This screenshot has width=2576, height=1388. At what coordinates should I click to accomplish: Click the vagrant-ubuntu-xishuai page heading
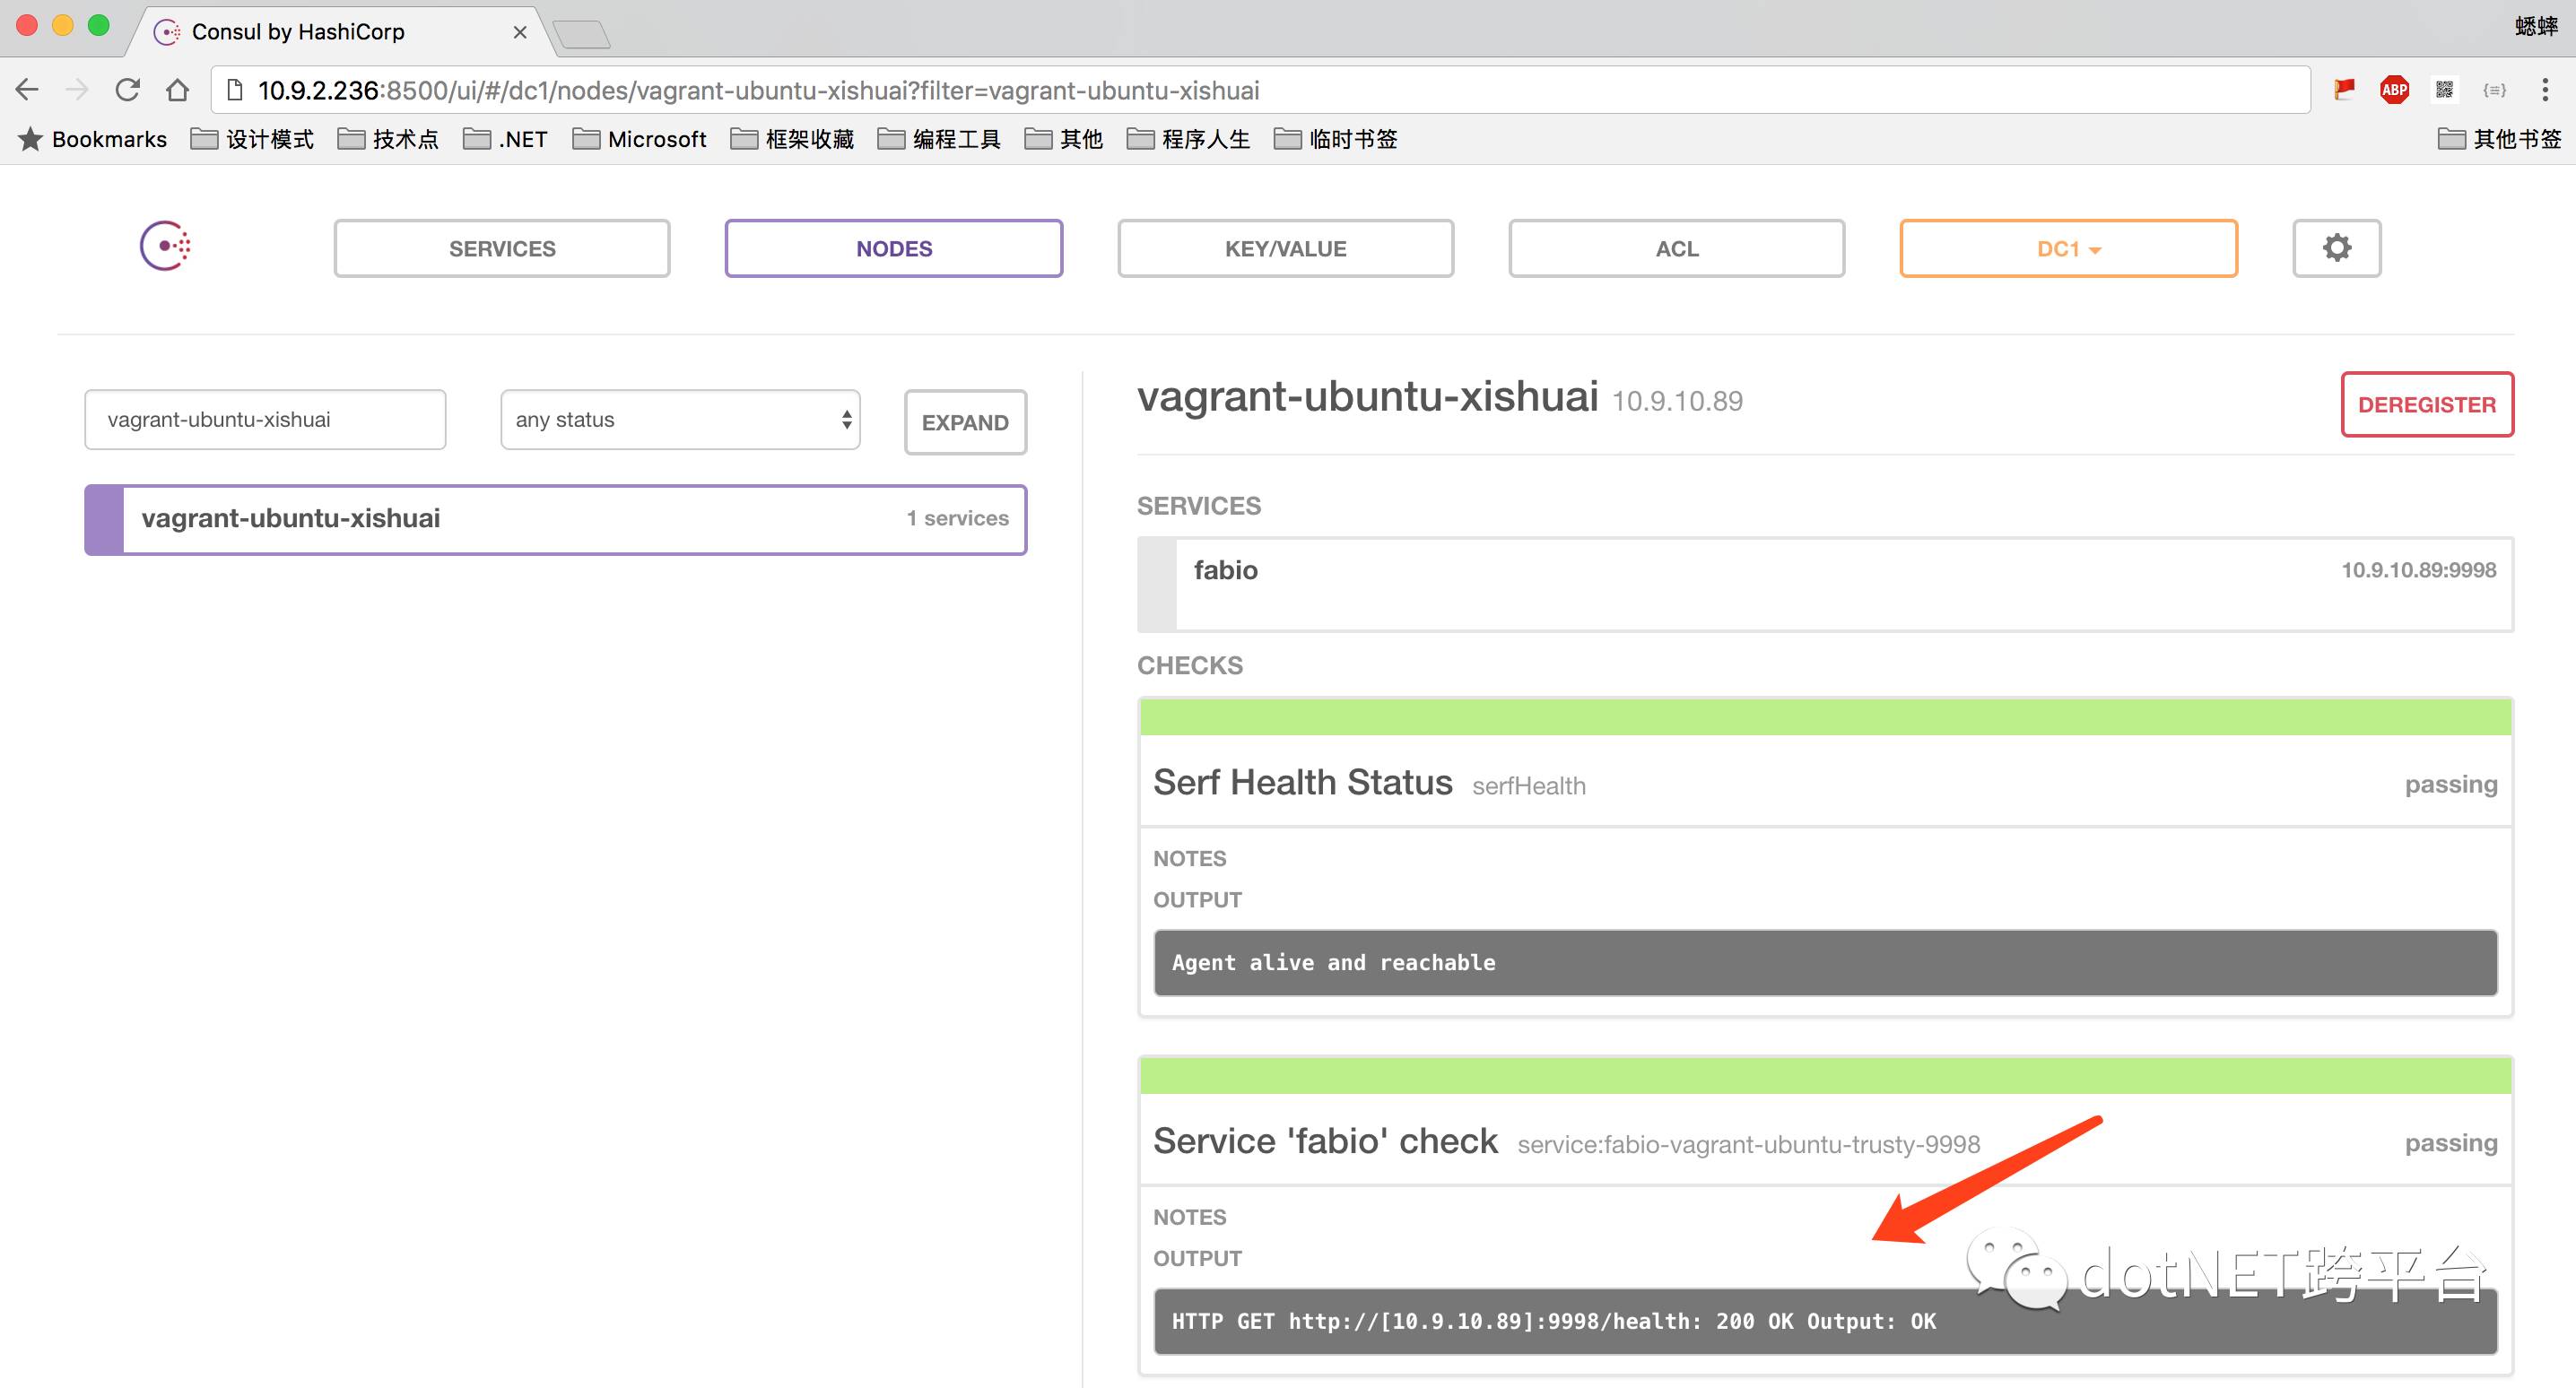coord(1367,397)
